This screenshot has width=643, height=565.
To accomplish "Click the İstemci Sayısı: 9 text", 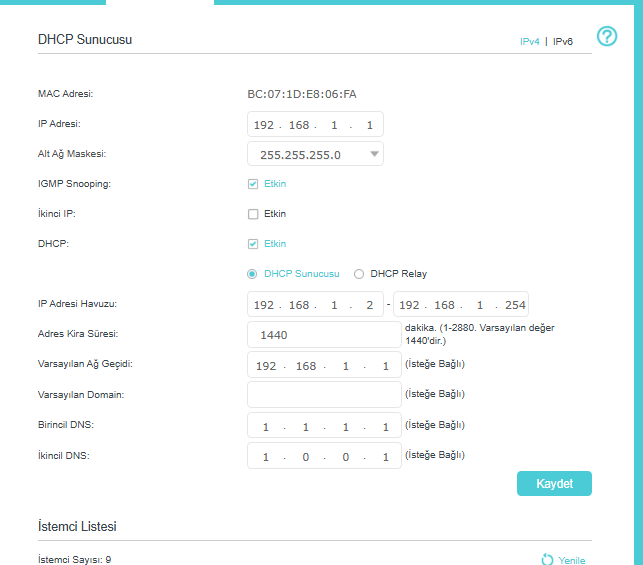I will (x=74, y=560).
